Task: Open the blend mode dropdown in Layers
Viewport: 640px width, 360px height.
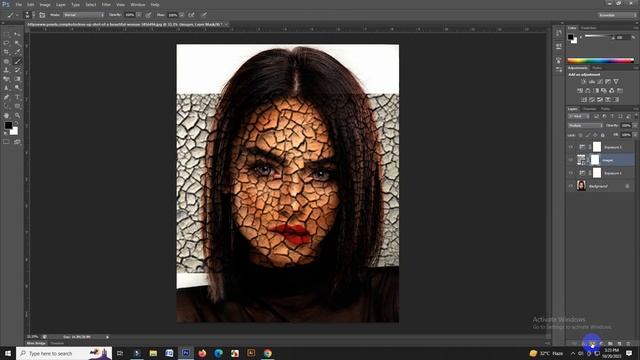Action: coord(585,126)
